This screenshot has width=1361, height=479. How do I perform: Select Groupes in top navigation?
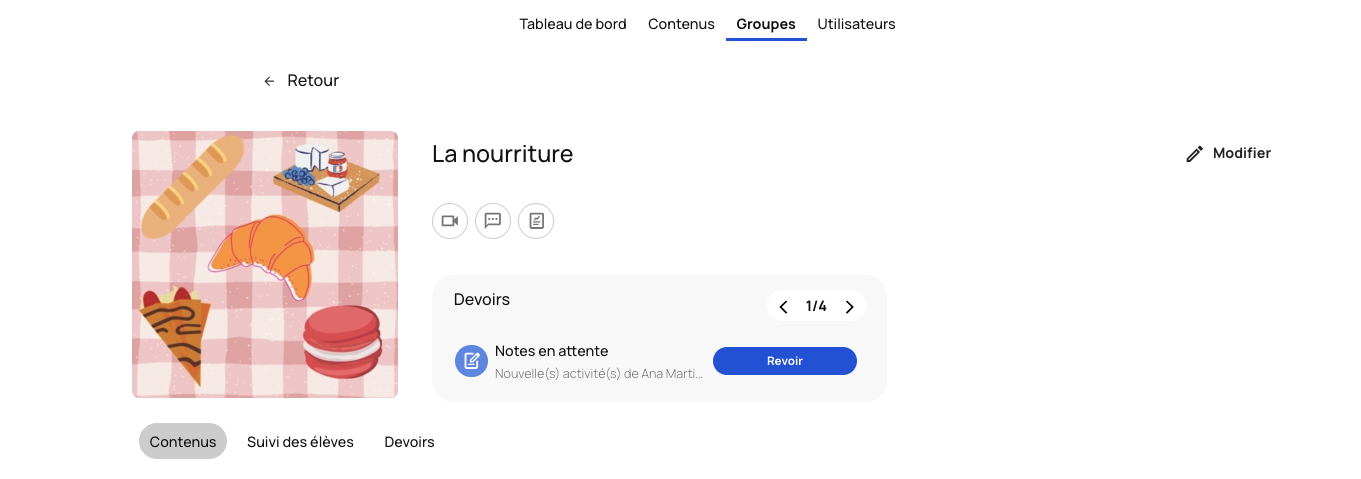click(x=766, y=24)
